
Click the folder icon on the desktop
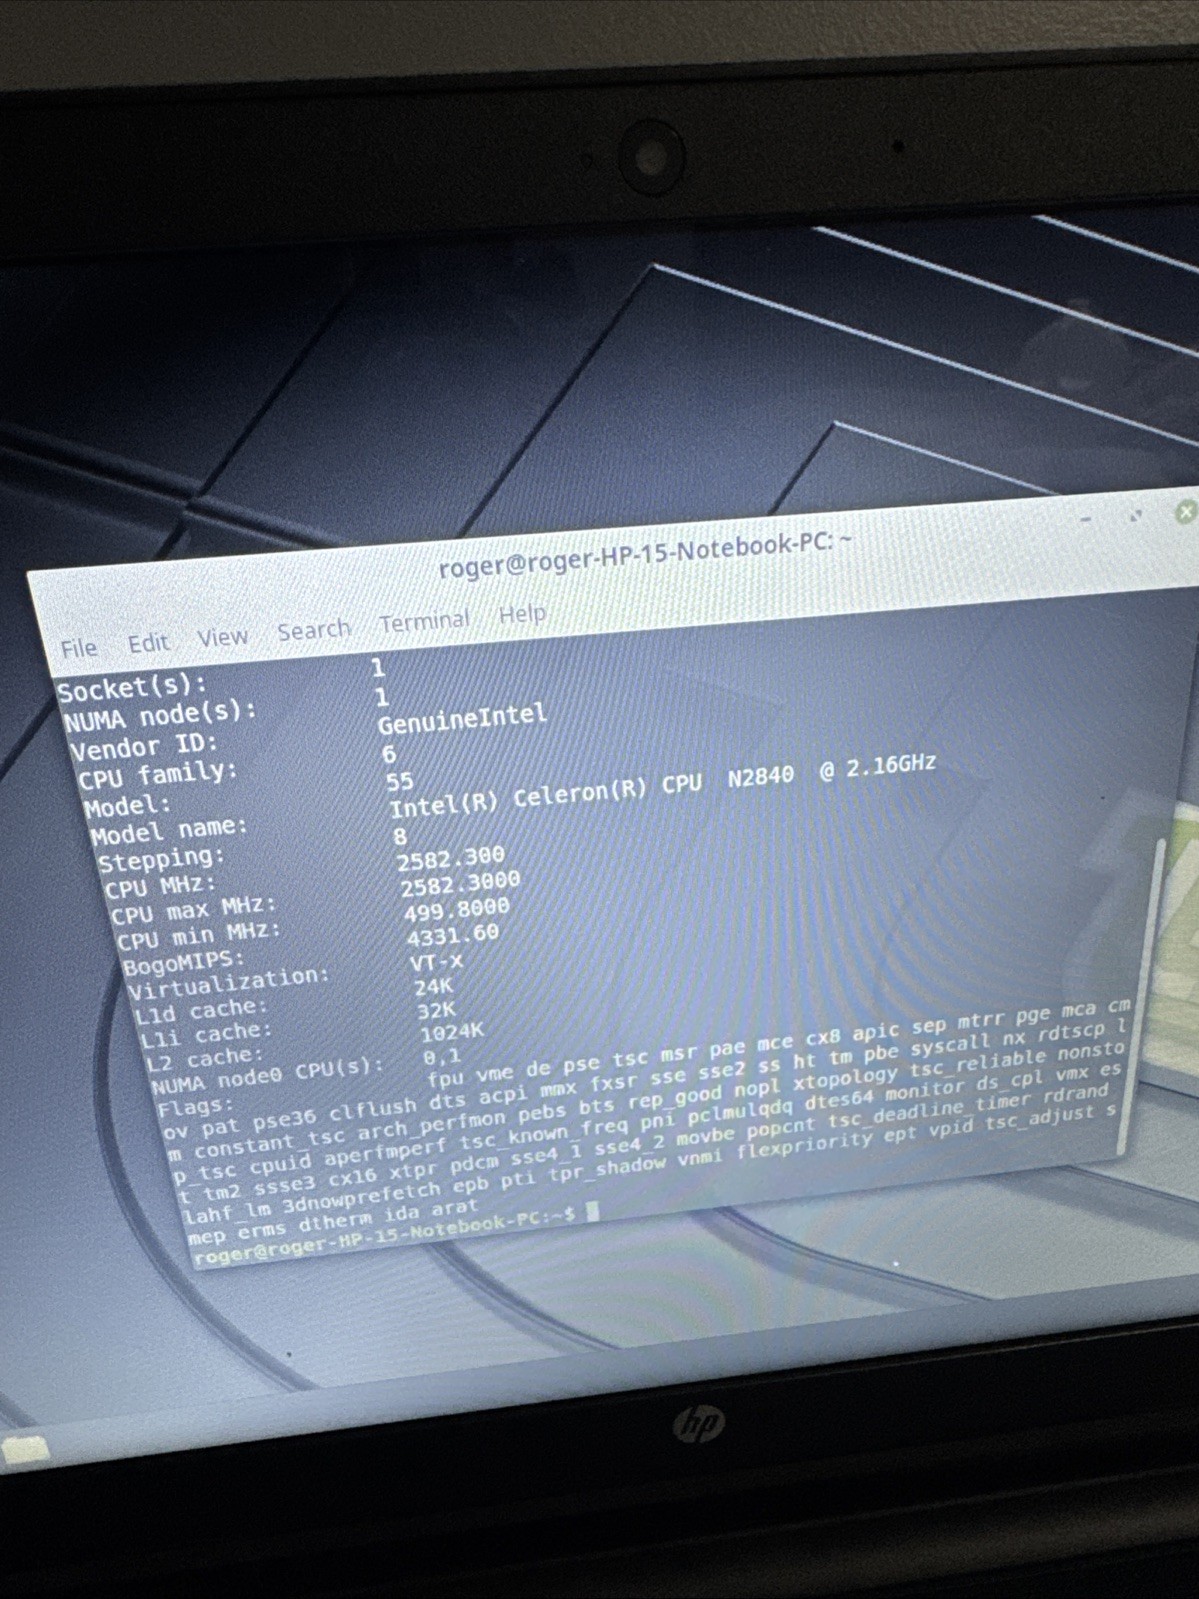click(25, 1450)
